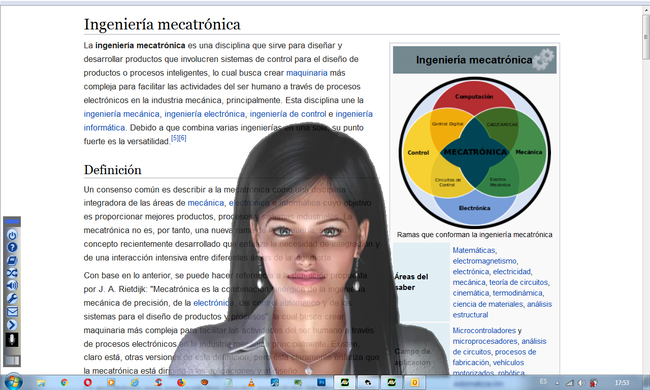The height and width of the screenshot is (390, 650).
Task: Click the mechatronics Venn diagram image
Action: point(475,152)
